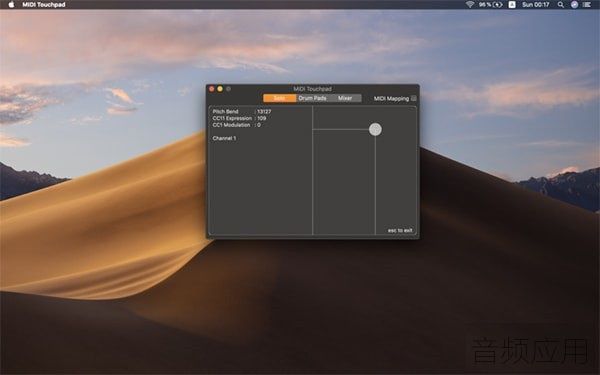Close the MIDI Touchpad window

pos(212,89)
